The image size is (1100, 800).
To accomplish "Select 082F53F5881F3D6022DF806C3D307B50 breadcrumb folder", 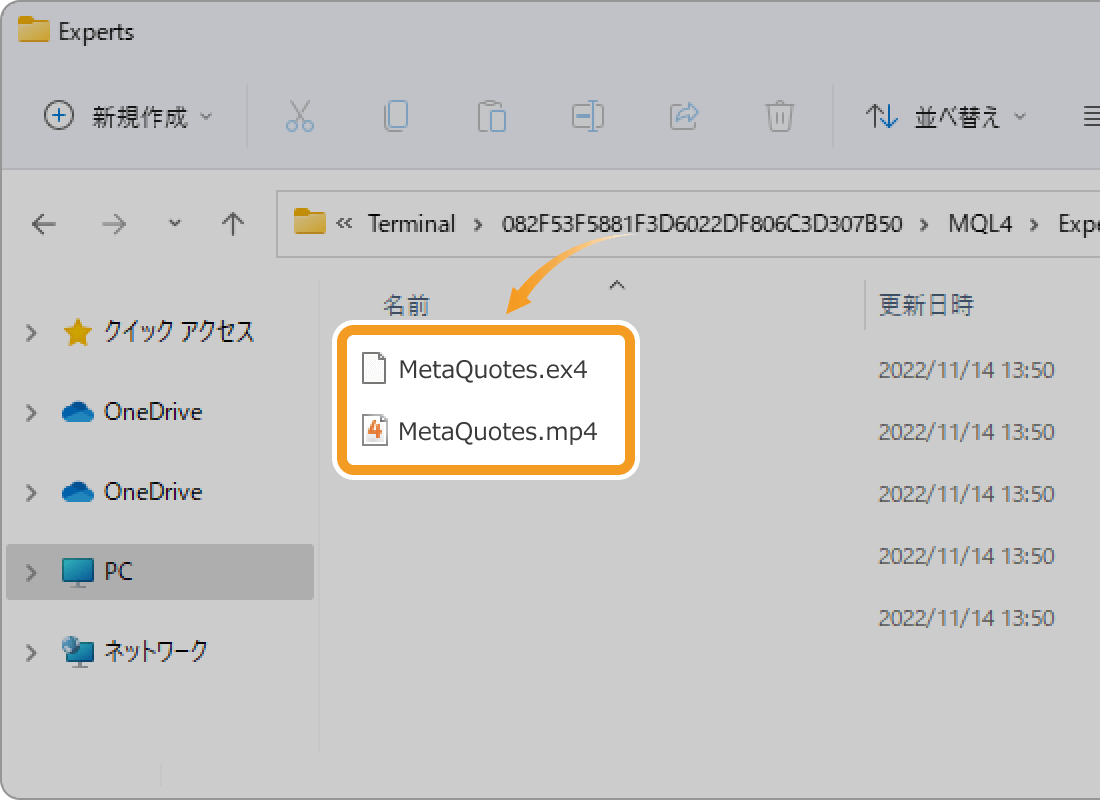I will 702,224.
